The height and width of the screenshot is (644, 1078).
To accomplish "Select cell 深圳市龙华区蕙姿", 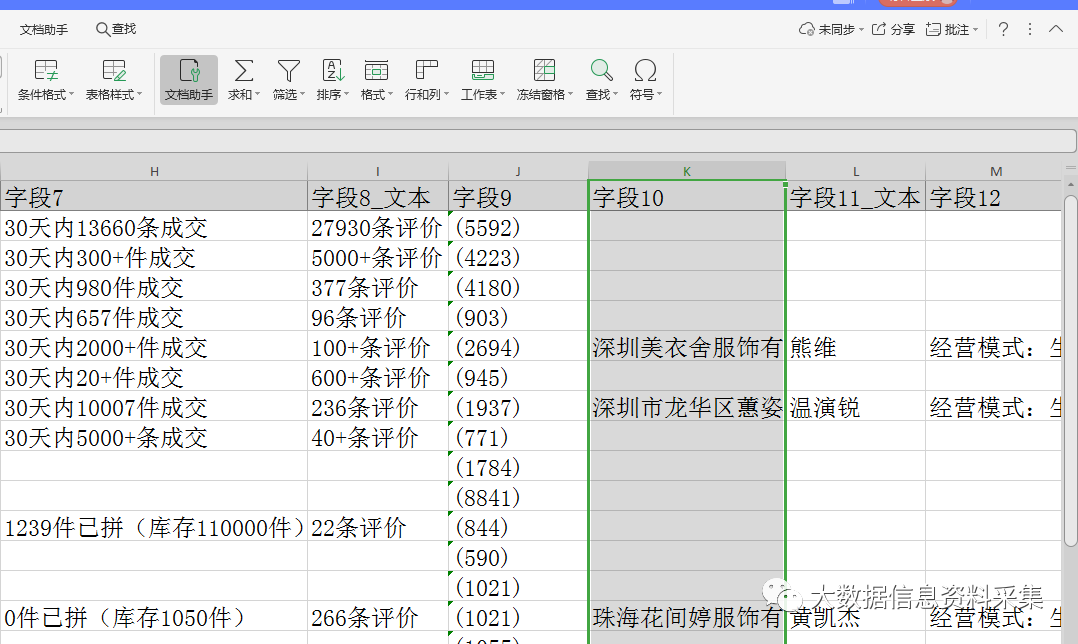I will pos(687,407).
